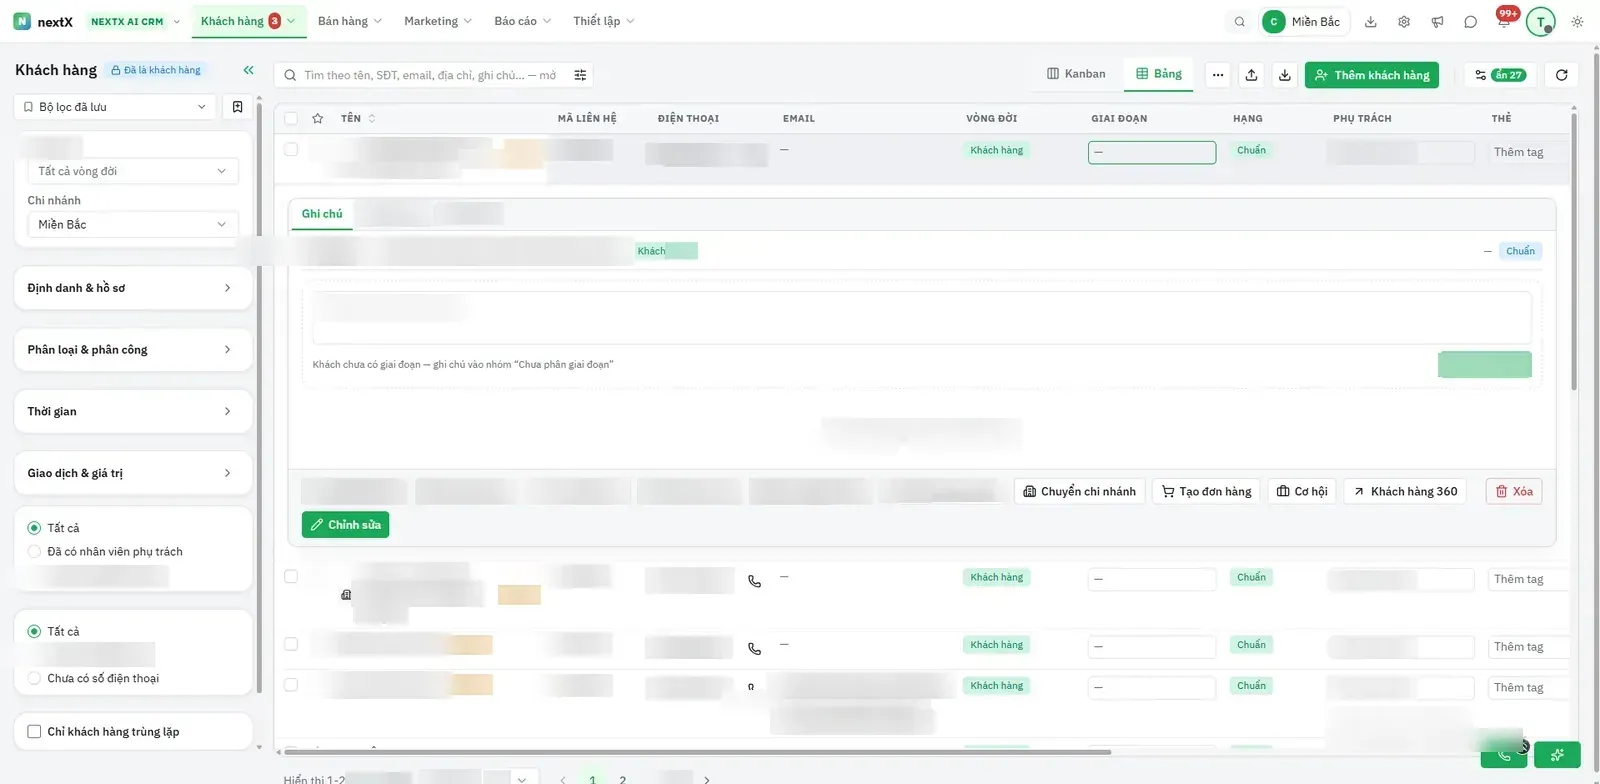Open the Tất cả vòng đời dropdown
This screenshot has height=784, width=1600.
(133, 171)
